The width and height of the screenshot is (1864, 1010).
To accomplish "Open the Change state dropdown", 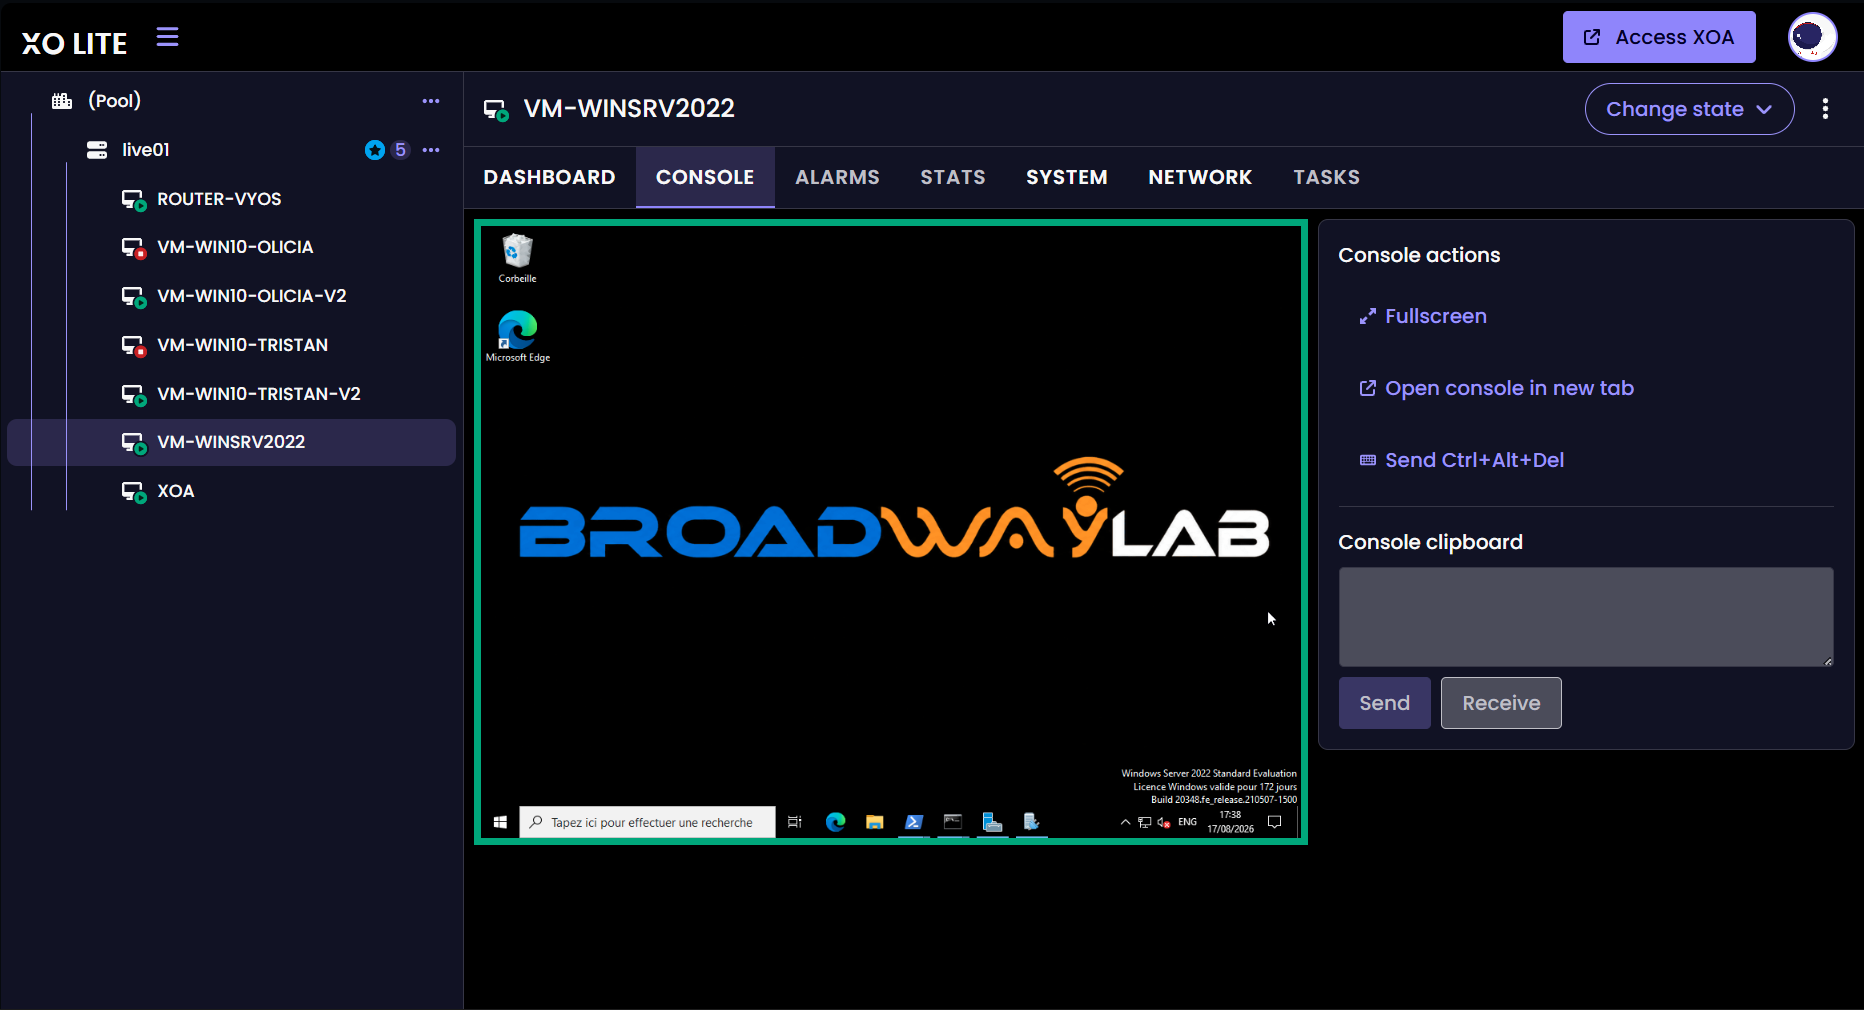I will pos(1689,109).
